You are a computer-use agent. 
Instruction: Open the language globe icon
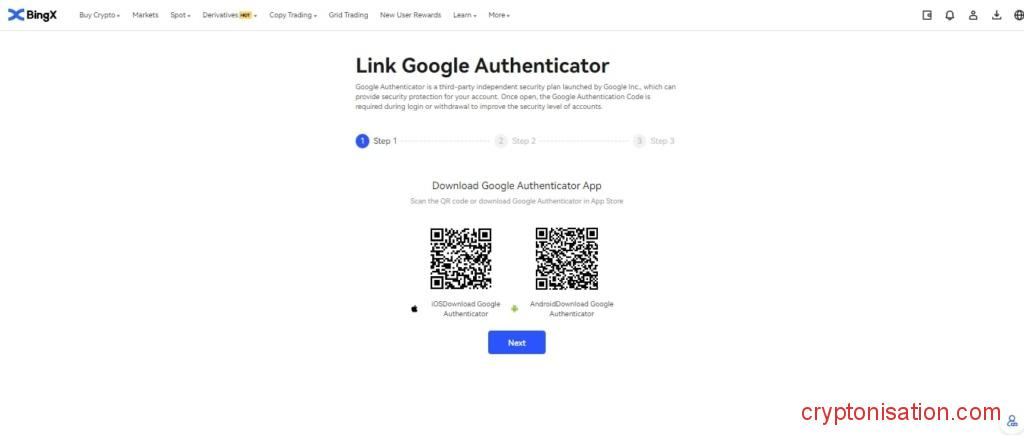tap(1019, 15)
